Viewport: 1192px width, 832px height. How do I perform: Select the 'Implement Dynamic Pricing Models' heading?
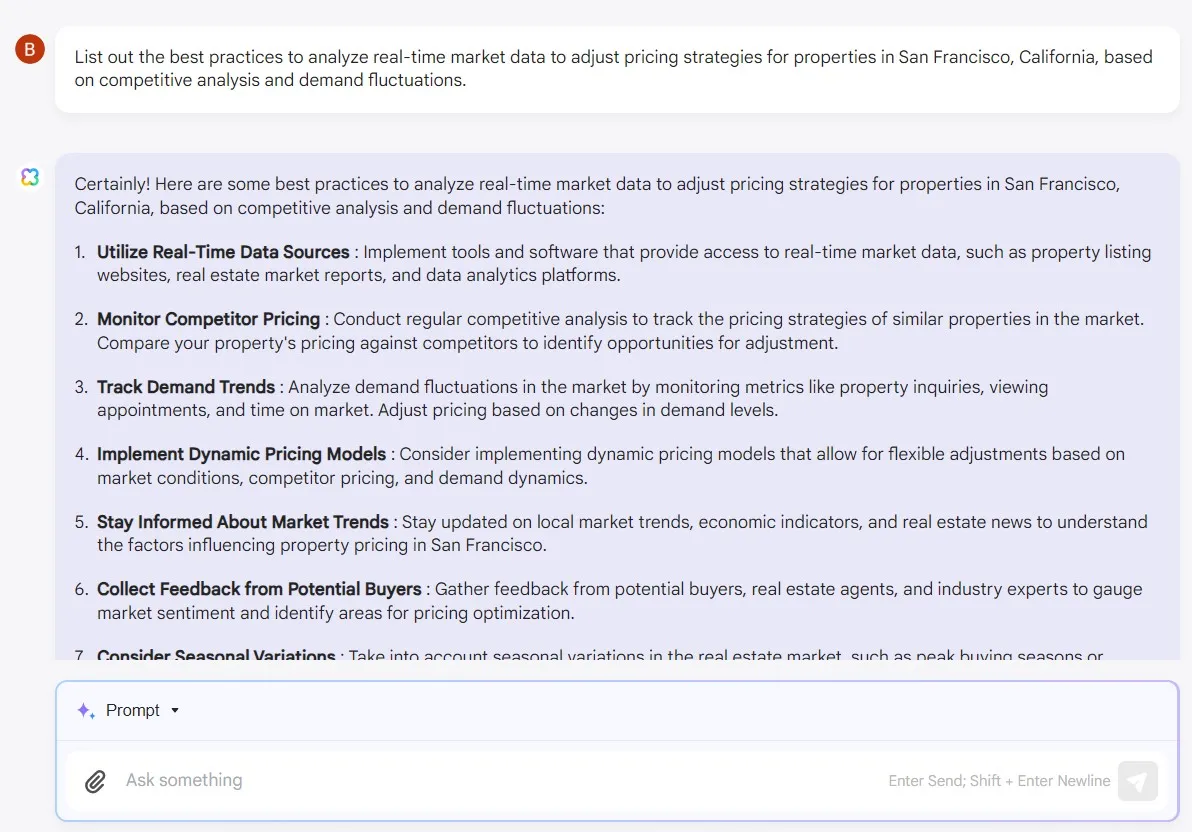point(241,454)
